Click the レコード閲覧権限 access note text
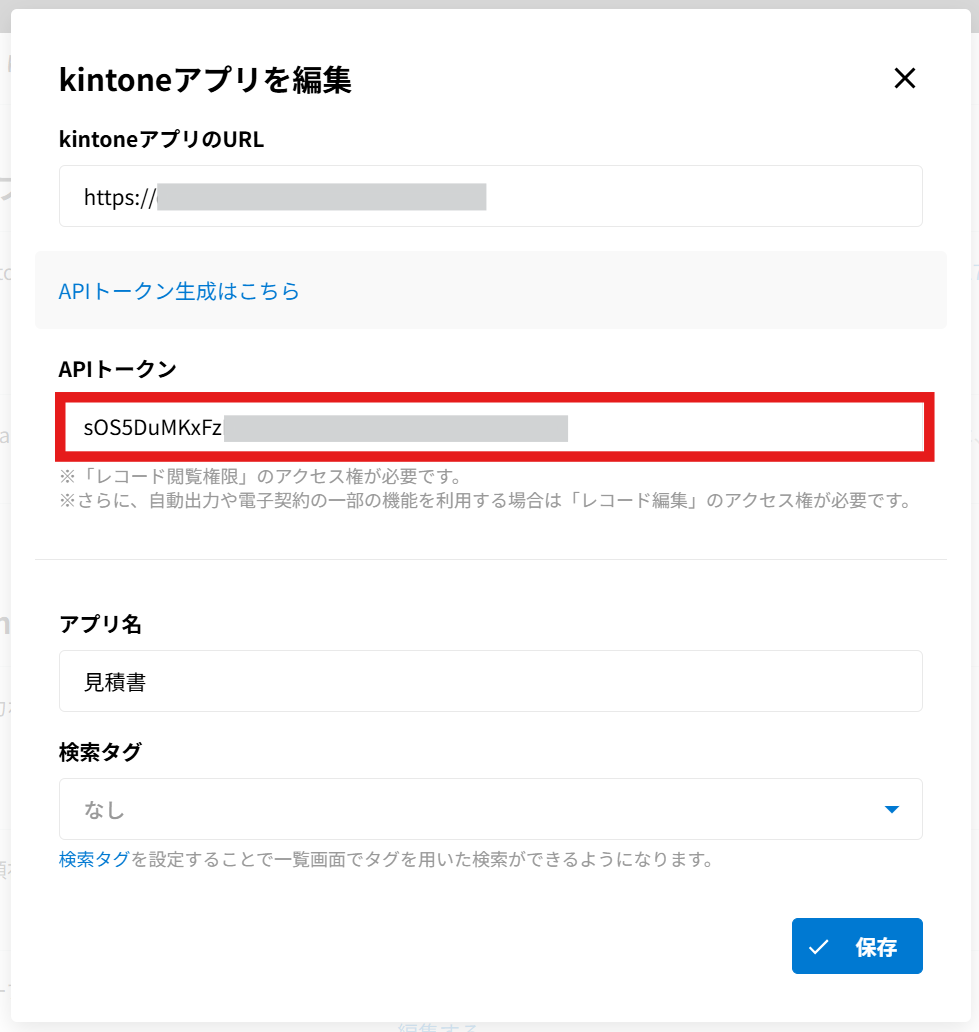 point(260,476)
